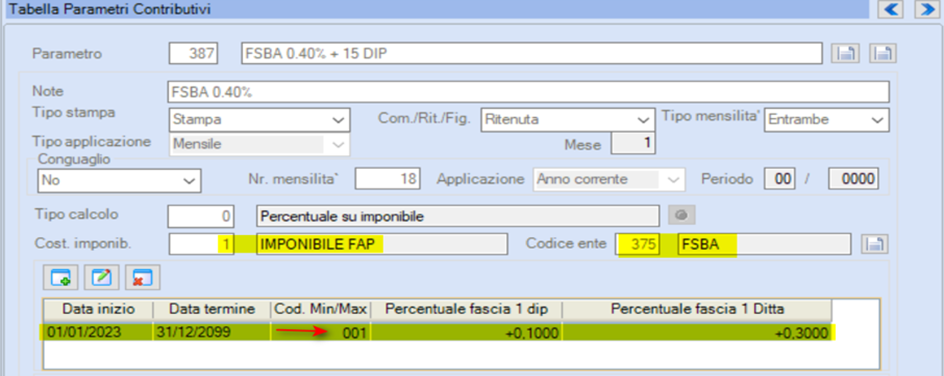This screenshot has width=944, height=376.
Task: Click the lookup icon next to FSBA ente
Action: pyautogui.click(x=875, y=244)
